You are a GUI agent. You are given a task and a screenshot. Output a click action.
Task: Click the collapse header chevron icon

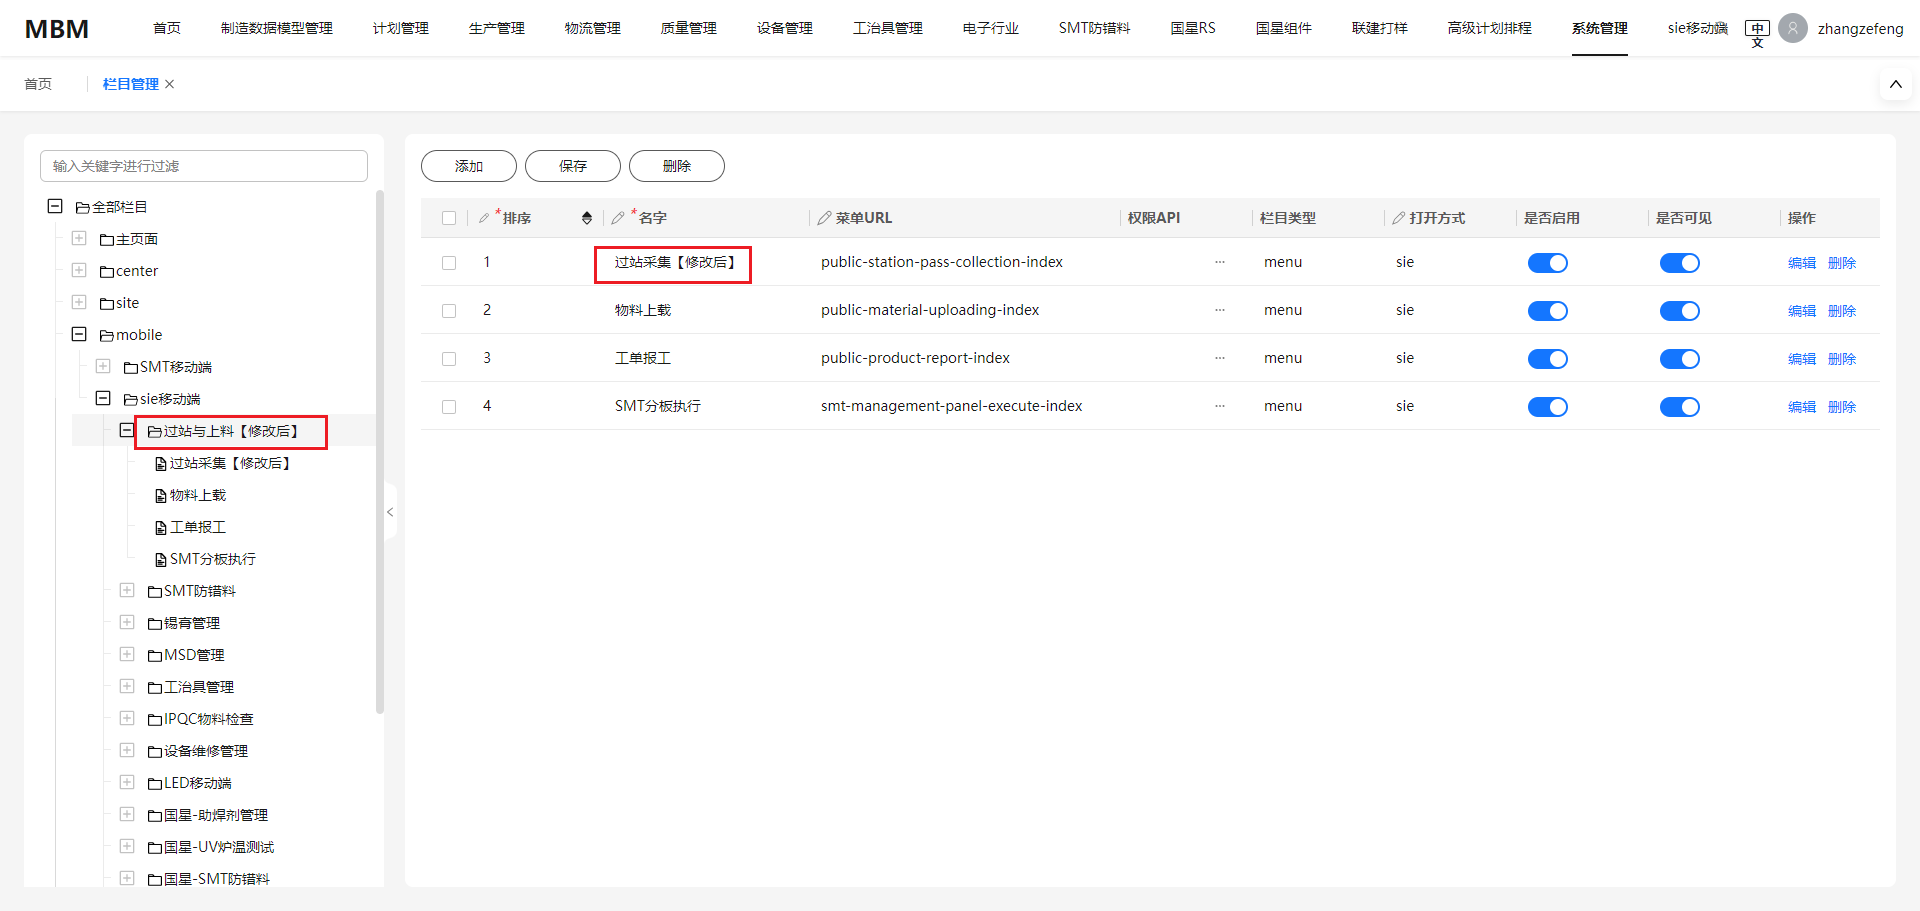pyautogui.click(x=1895, y=84)
